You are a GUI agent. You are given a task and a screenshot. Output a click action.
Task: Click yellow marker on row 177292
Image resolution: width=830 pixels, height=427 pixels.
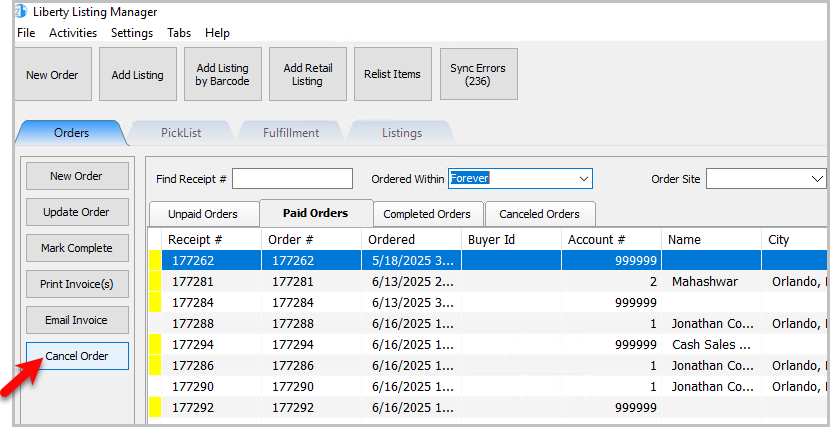pos(156,408)
